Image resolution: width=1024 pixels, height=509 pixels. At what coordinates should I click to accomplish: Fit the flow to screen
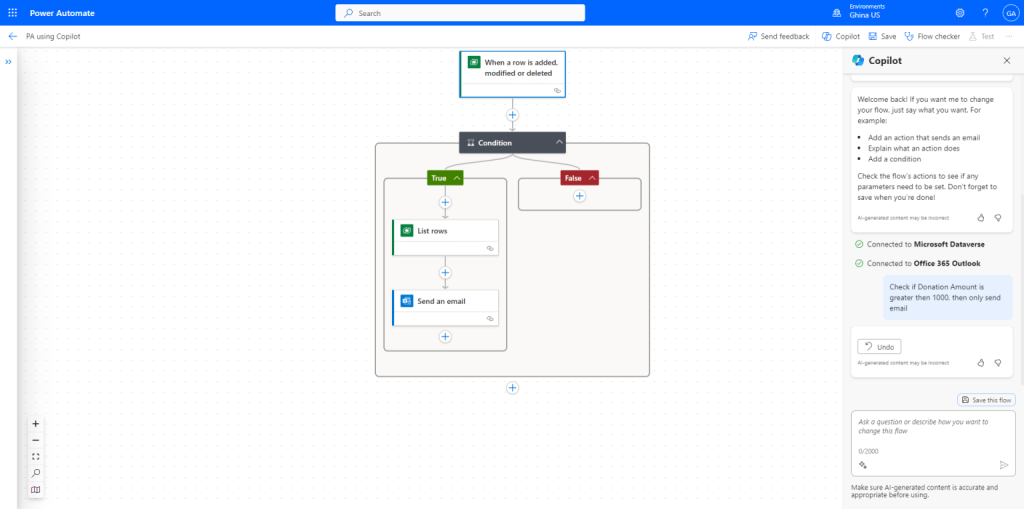36,456
